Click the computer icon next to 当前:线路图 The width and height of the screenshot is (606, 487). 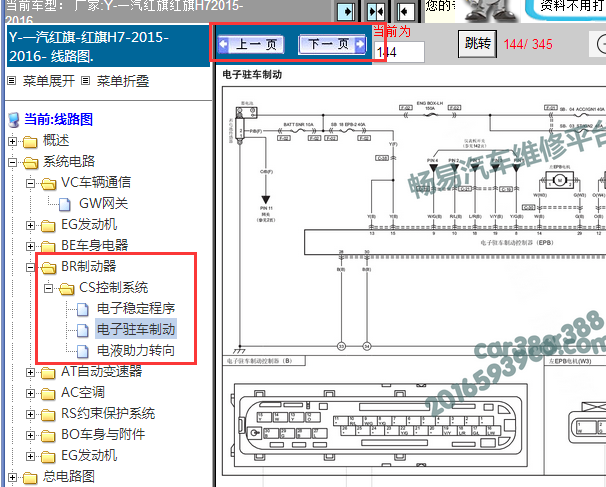click(x=14, y=120)
